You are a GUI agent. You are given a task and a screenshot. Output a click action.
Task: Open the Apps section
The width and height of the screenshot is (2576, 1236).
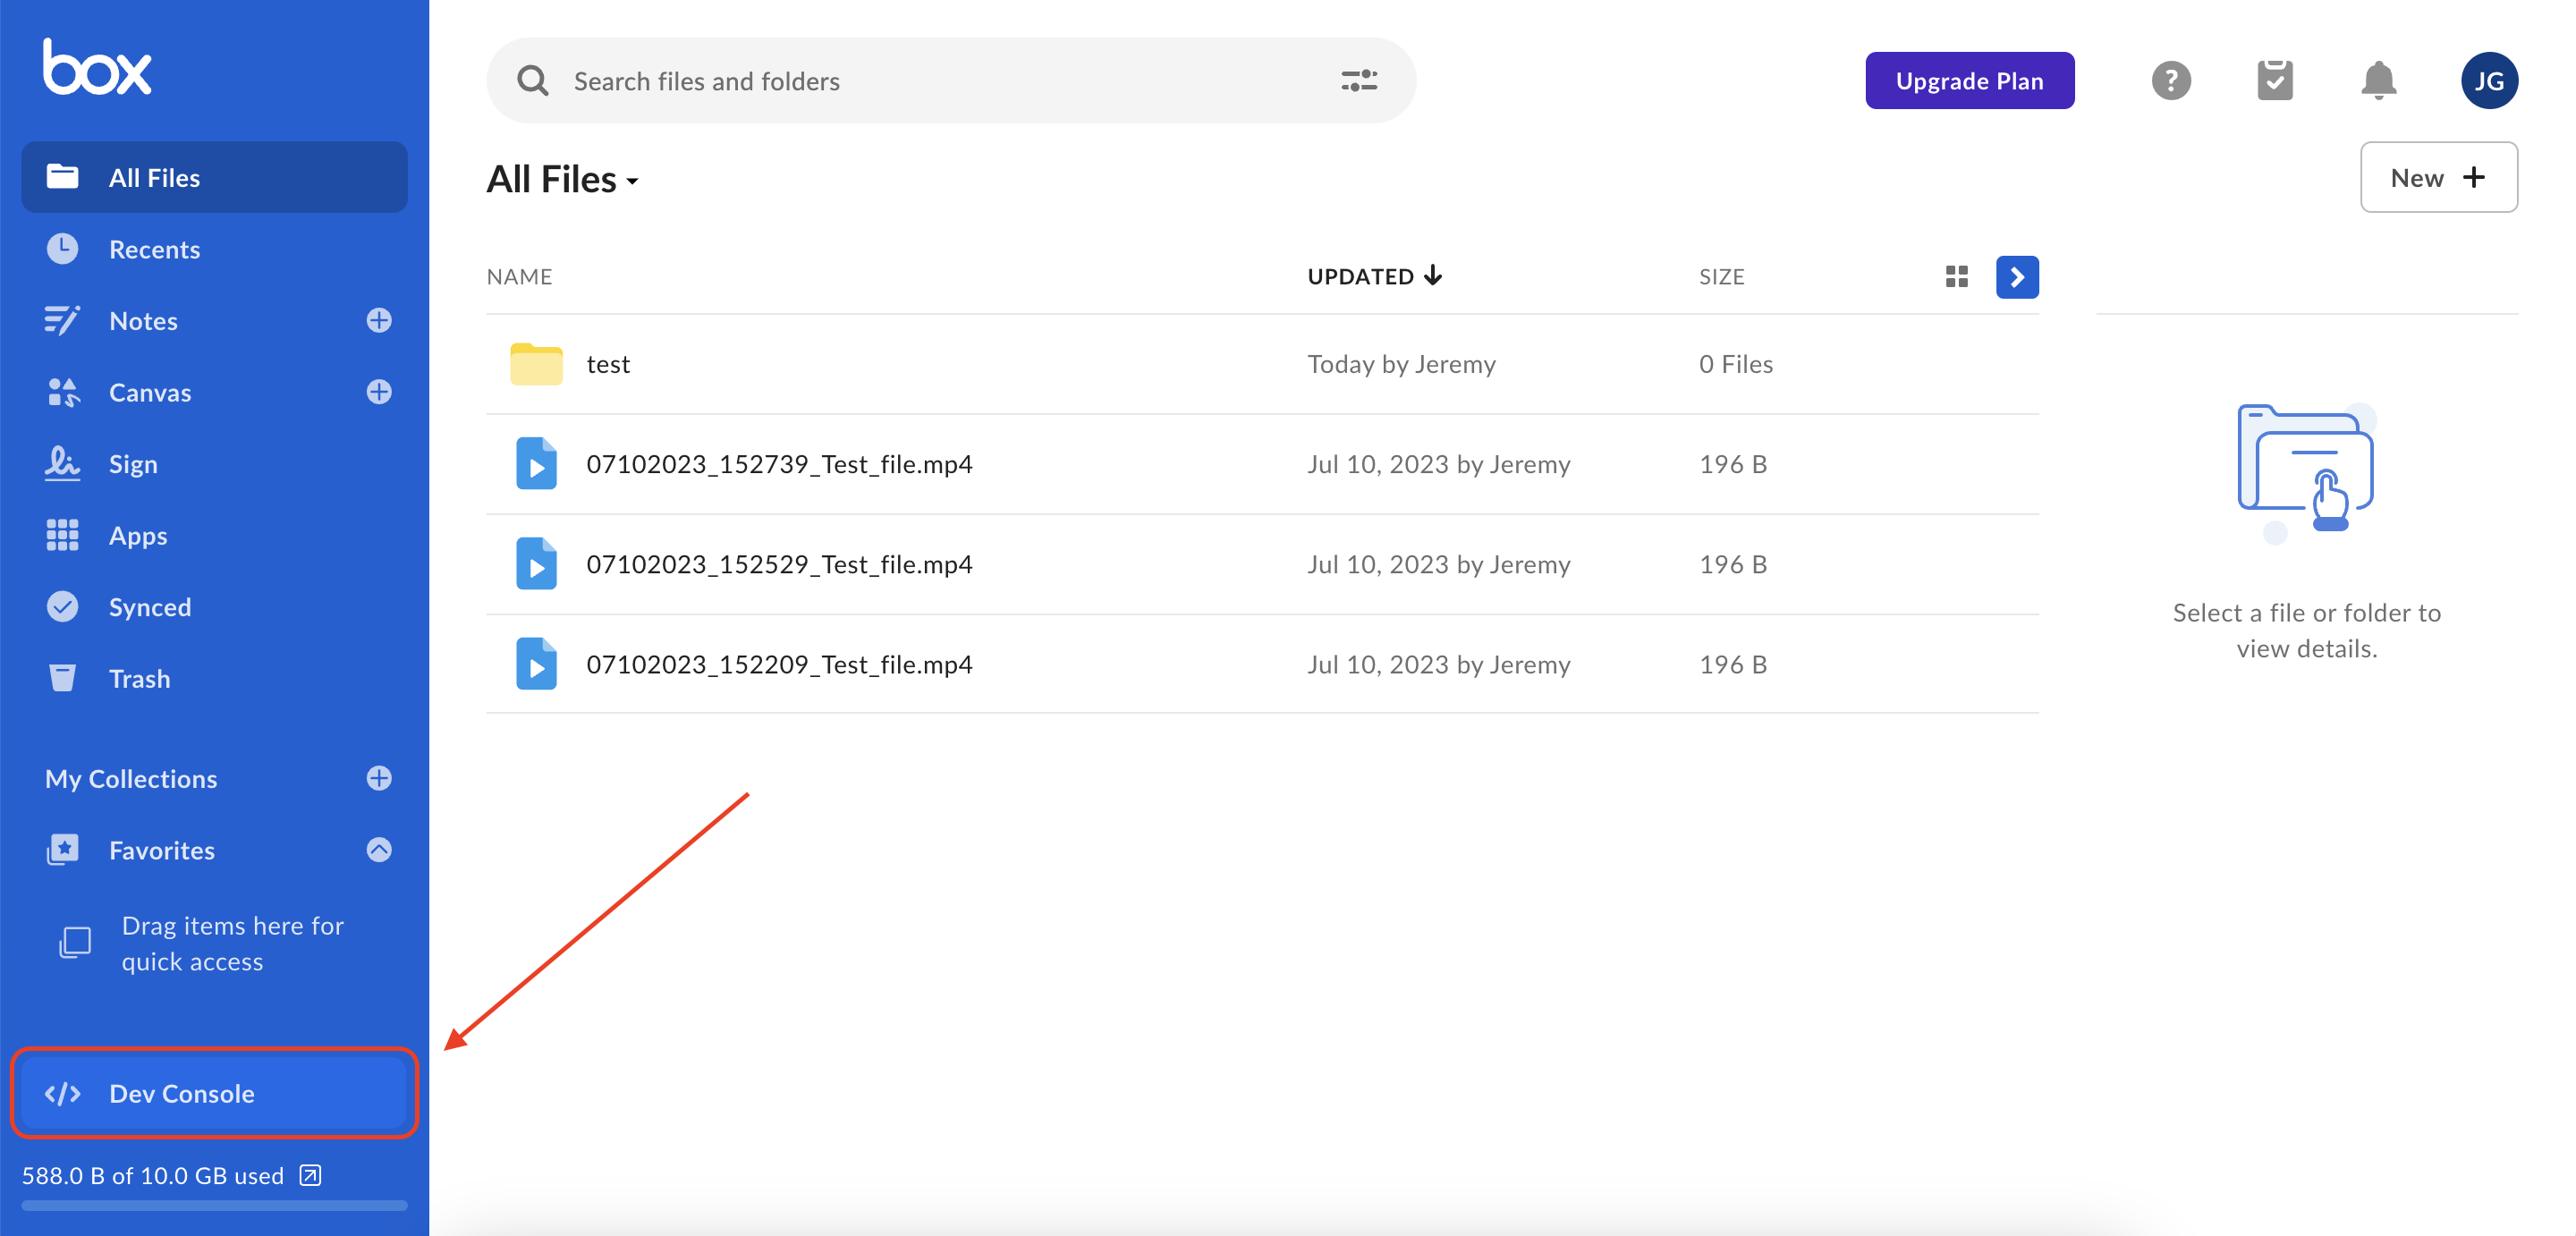pyautogui.click(x=137, y=535)
